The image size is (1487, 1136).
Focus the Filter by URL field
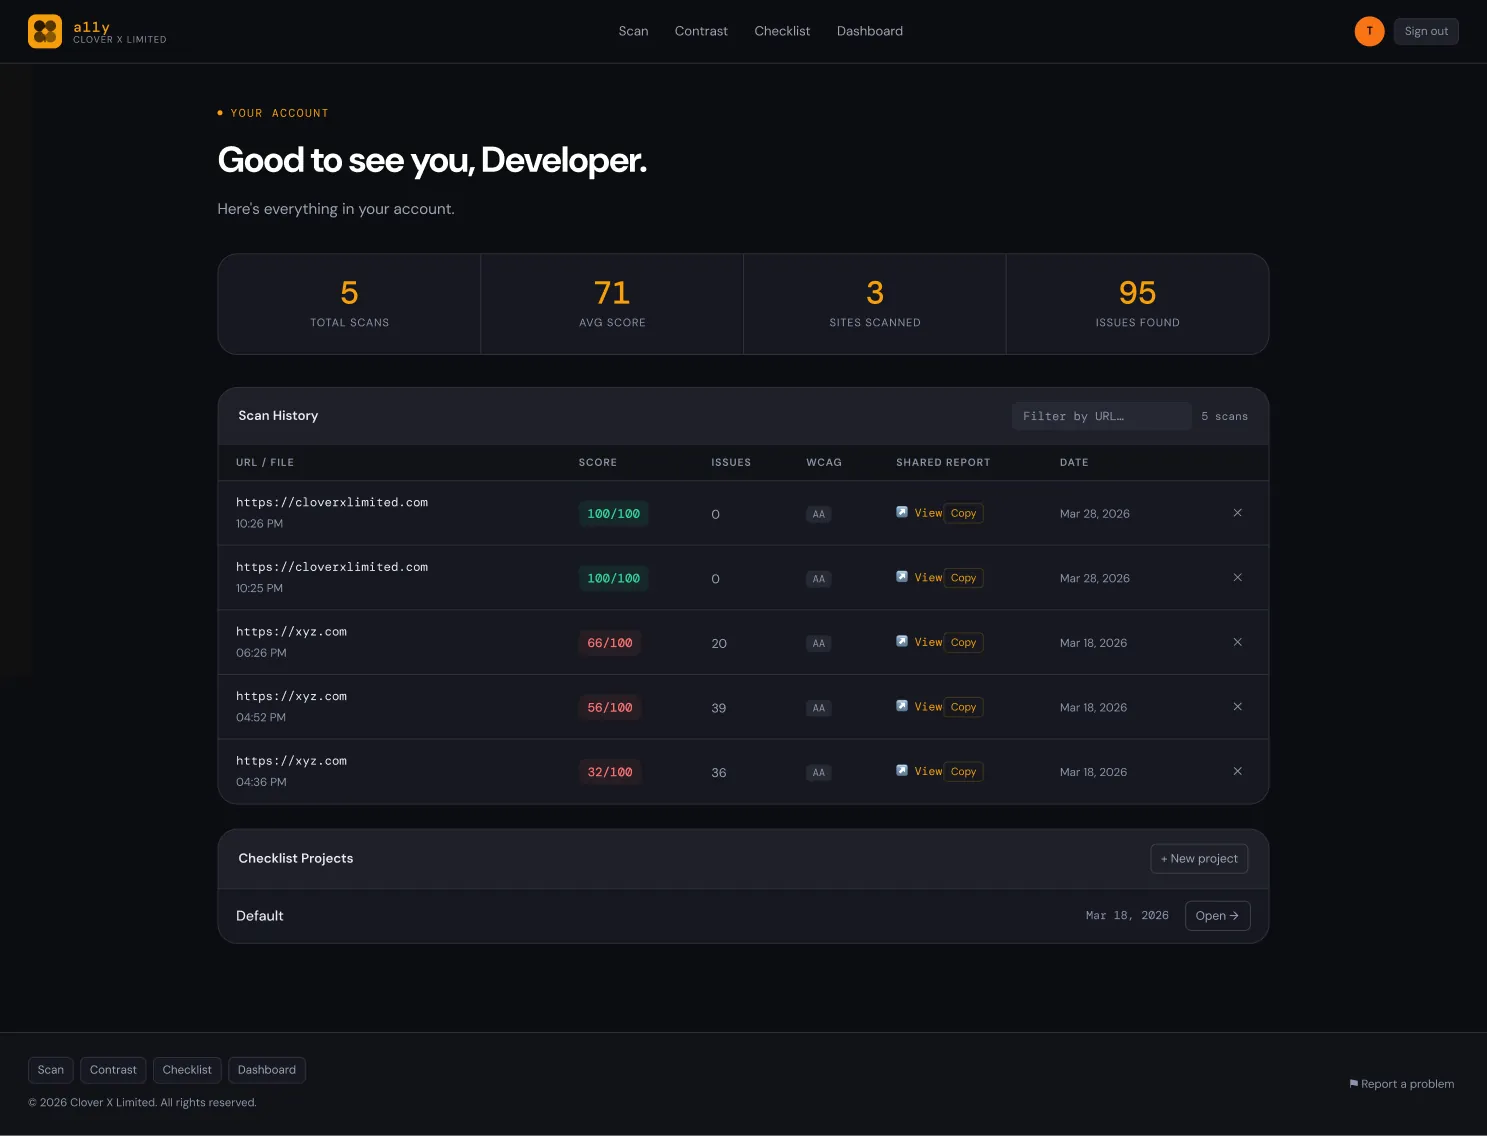[1102, 416]
